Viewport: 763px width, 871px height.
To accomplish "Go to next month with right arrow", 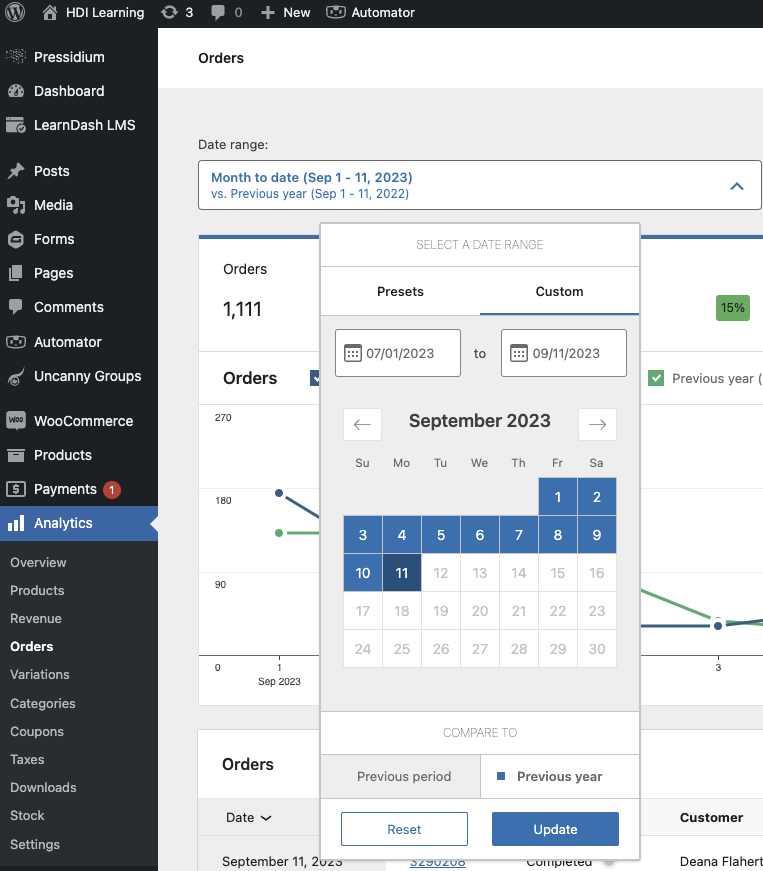I will pos(597,424).
